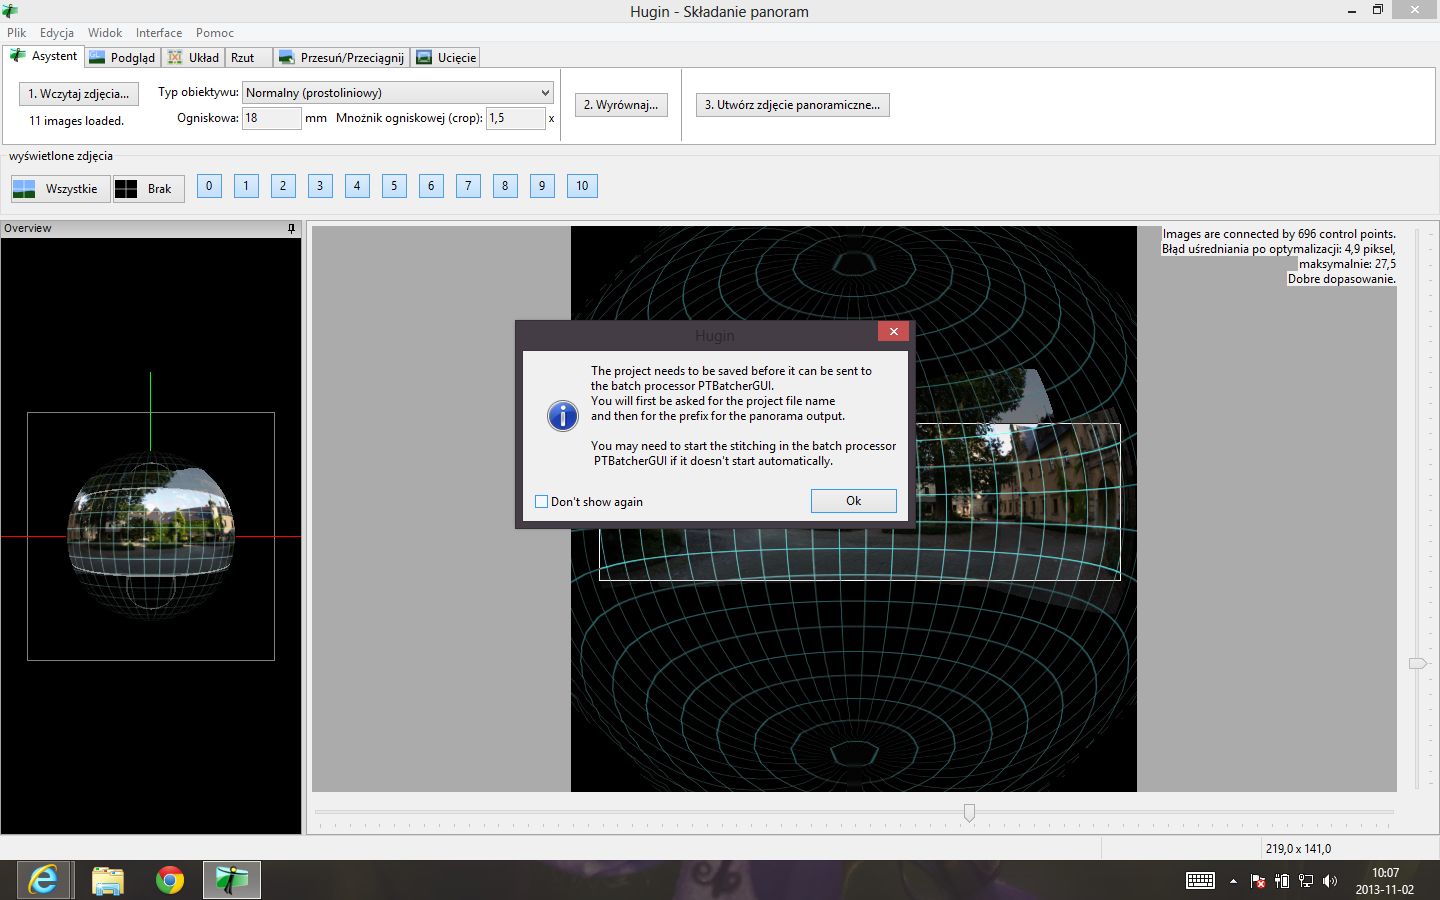
Task: Open the Typ obiektywu lens type dropdown
Action: pos(397,93)
